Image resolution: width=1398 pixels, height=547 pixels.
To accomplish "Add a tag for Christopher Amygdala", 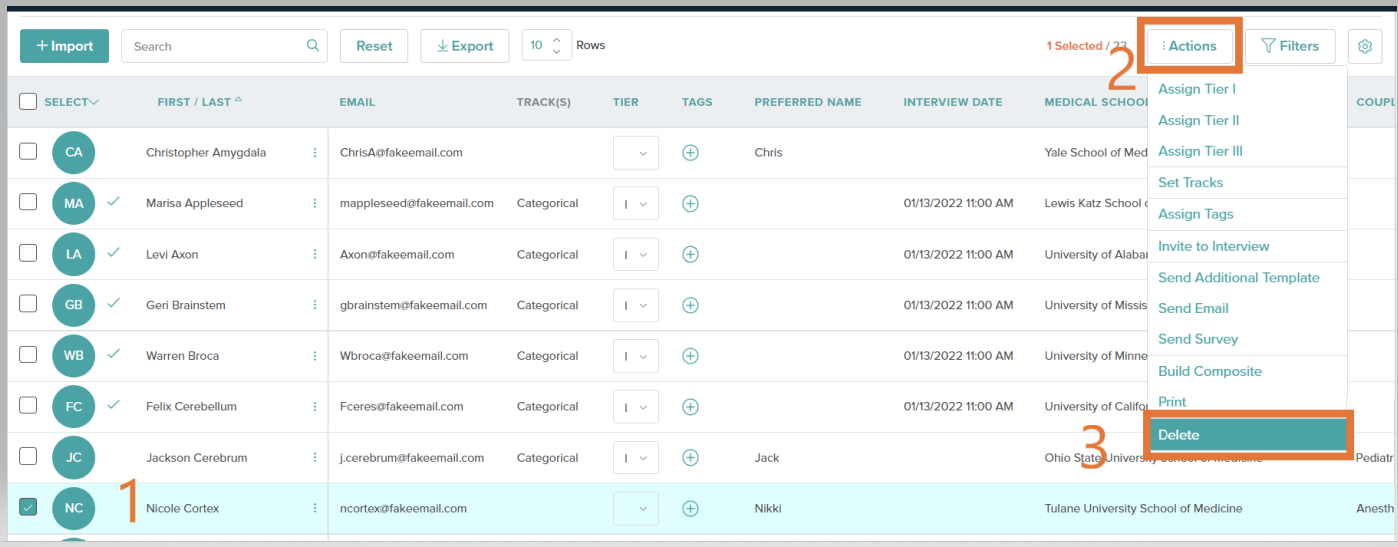I will click(690, 153).
